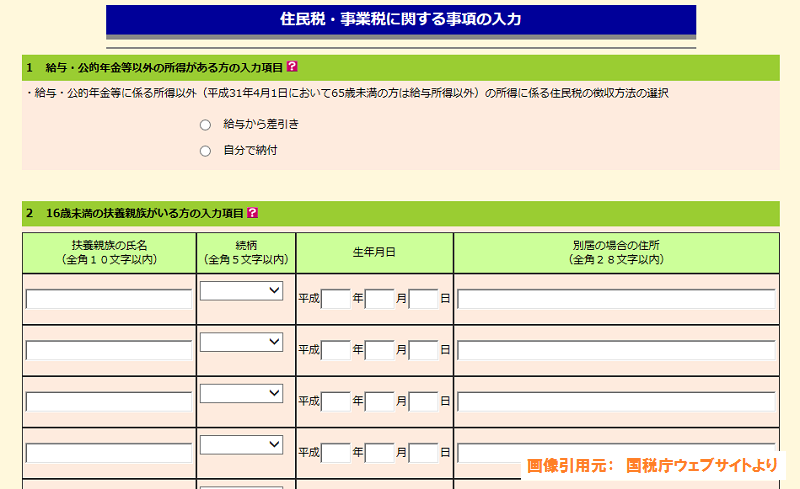This screenshot has width=800, height=489.
Task: Click the 住民税の徴収方法の選択 description text
Action: click(347, 93)
